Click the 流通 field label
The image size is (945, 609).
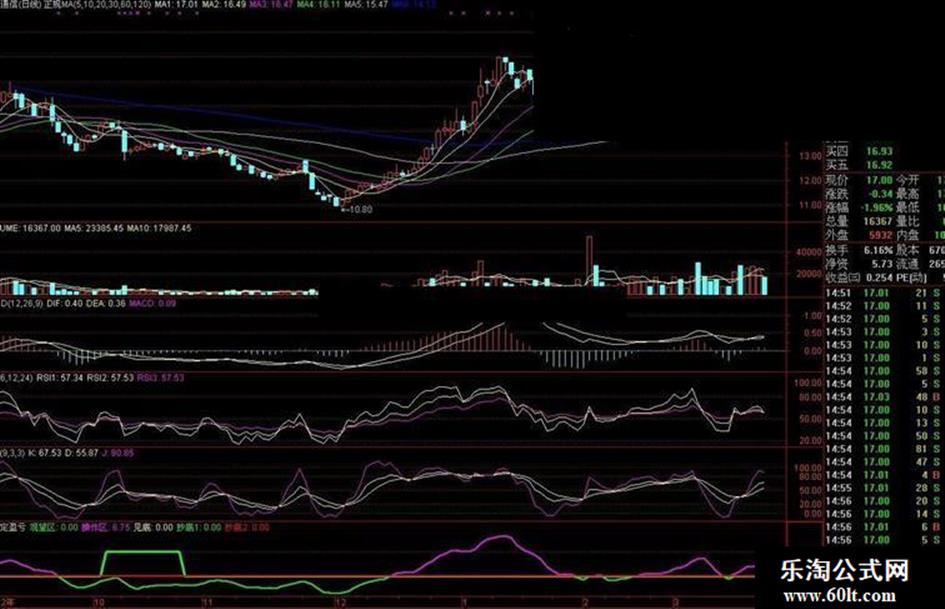click(x=908, y=263)
